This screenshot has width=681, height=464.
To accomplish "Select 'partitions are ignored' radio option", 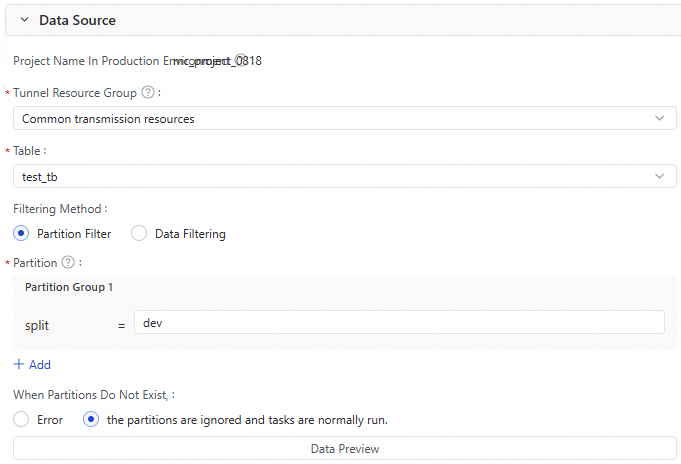I will pyautogui.click(x=91, y=420).
